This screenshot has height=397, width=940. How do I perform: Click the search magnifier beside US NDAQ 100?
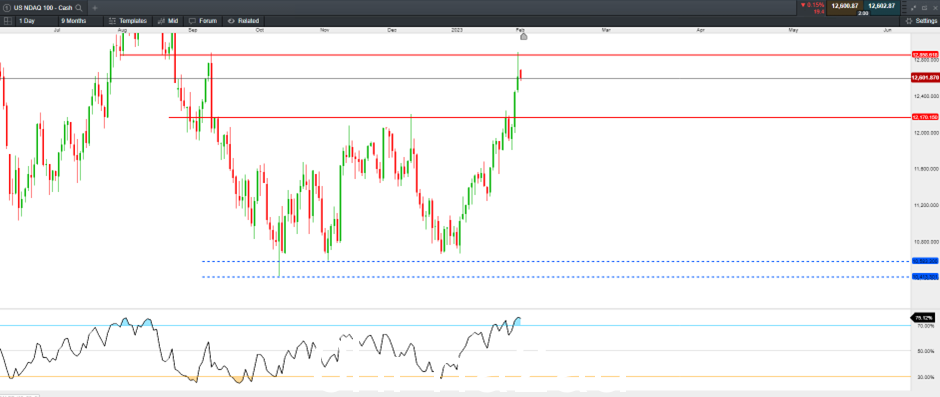coord(78,8)
